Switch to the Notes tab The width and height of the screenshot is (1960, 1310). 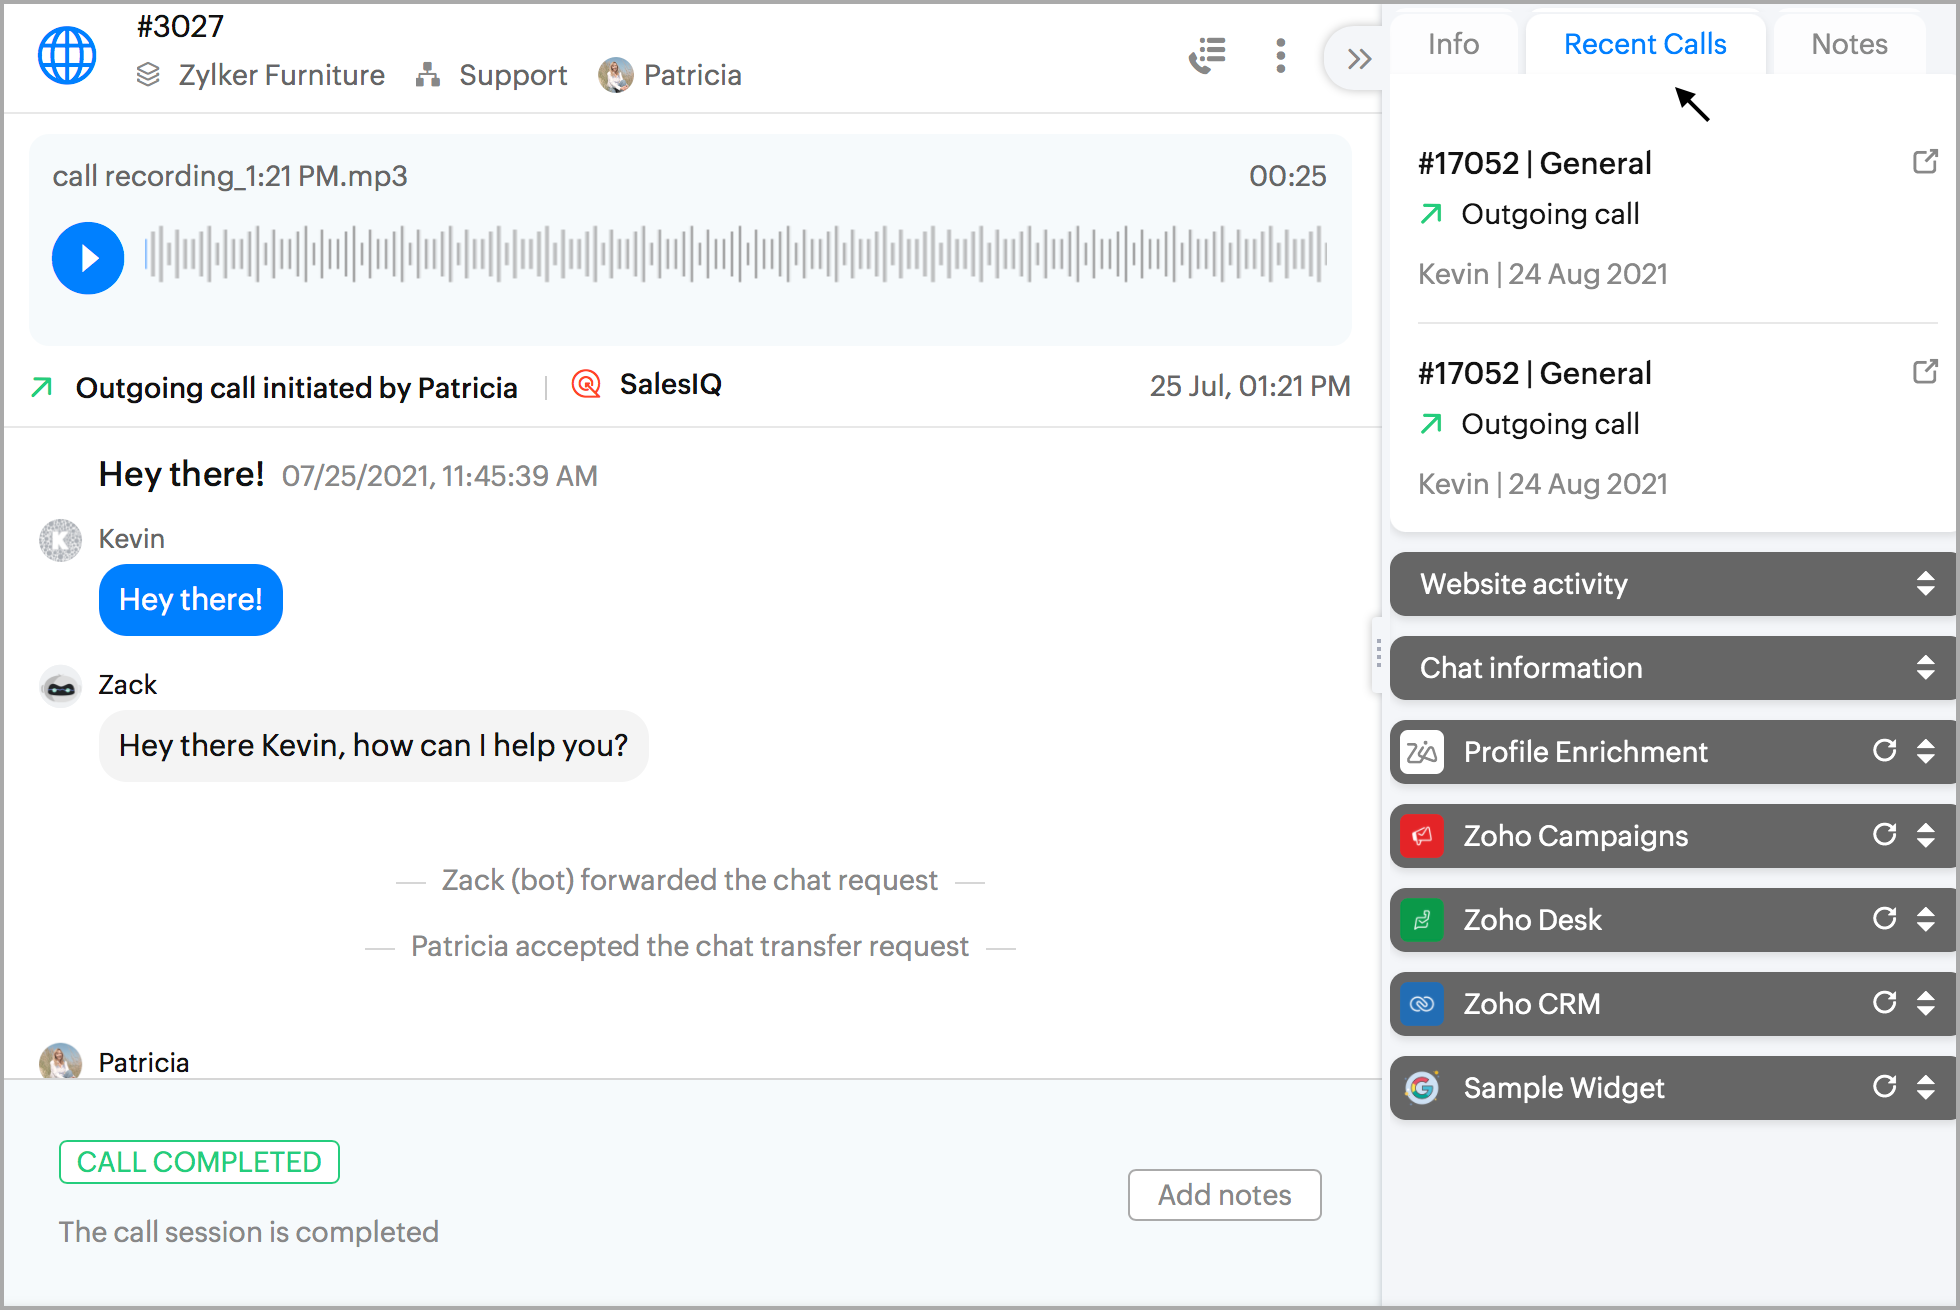point(1849,45)
